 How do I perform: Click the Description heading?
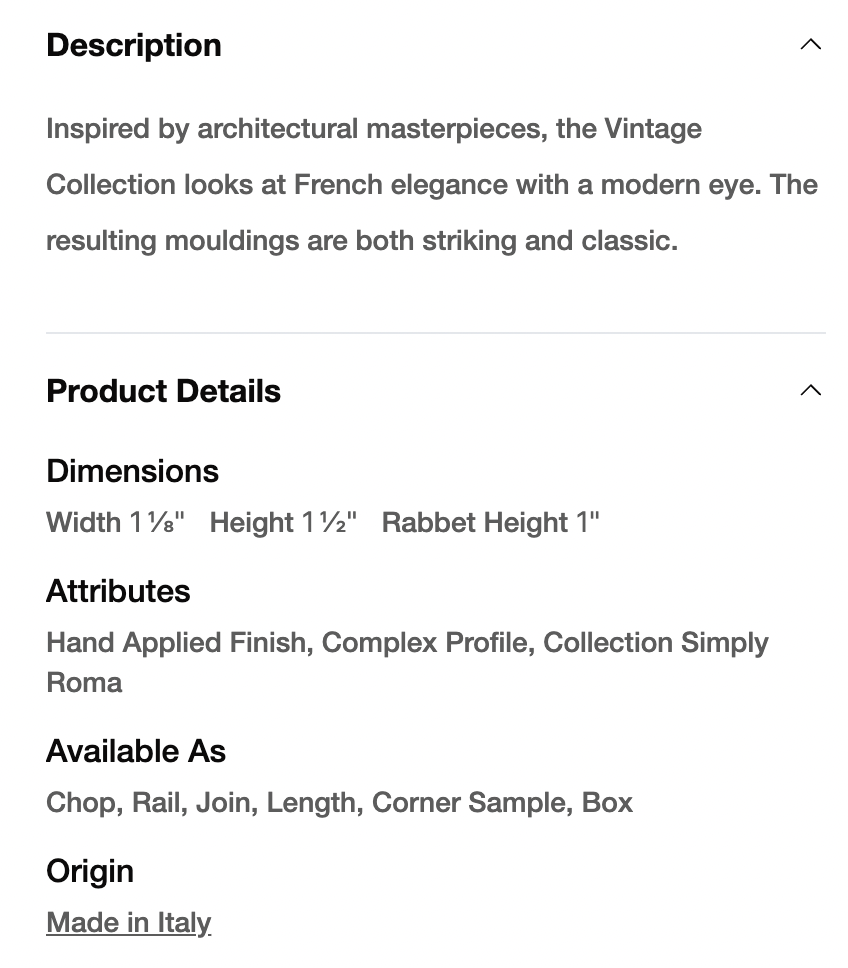[134, 45]
